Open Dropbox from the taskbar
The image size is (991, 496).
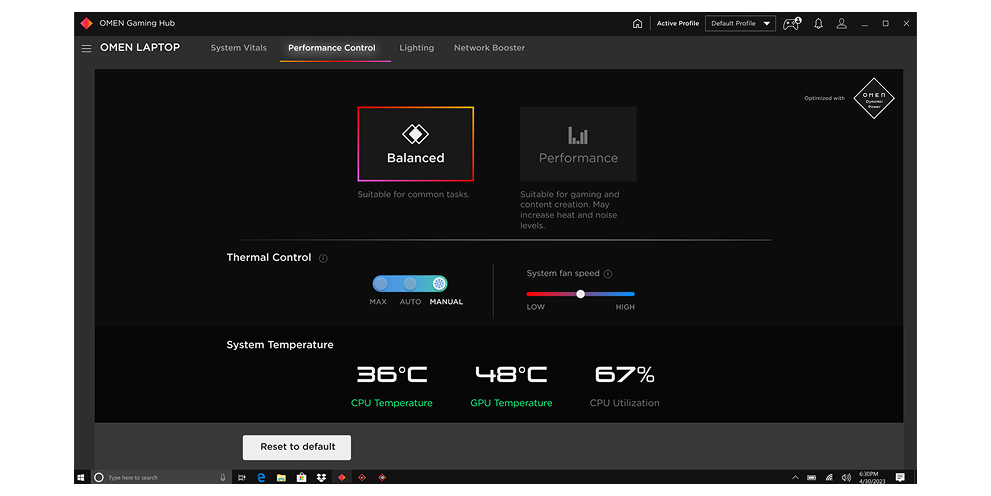[x=321, y=478]
